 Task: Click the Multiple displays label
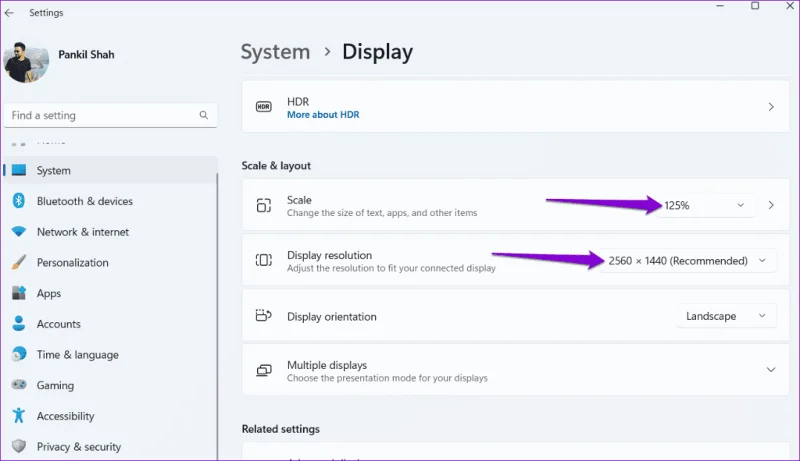(x=327, y=365)
